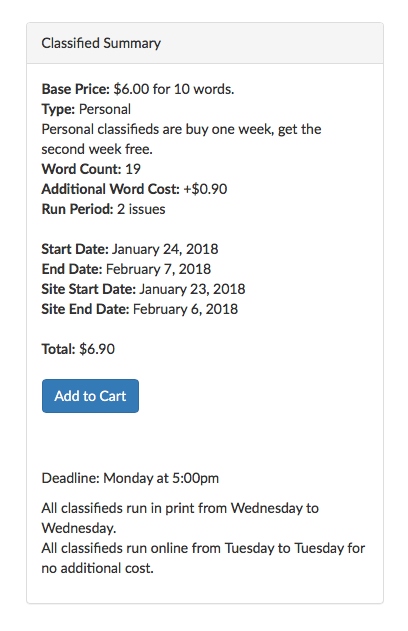Click the Classified Summary panel heading

101,43
